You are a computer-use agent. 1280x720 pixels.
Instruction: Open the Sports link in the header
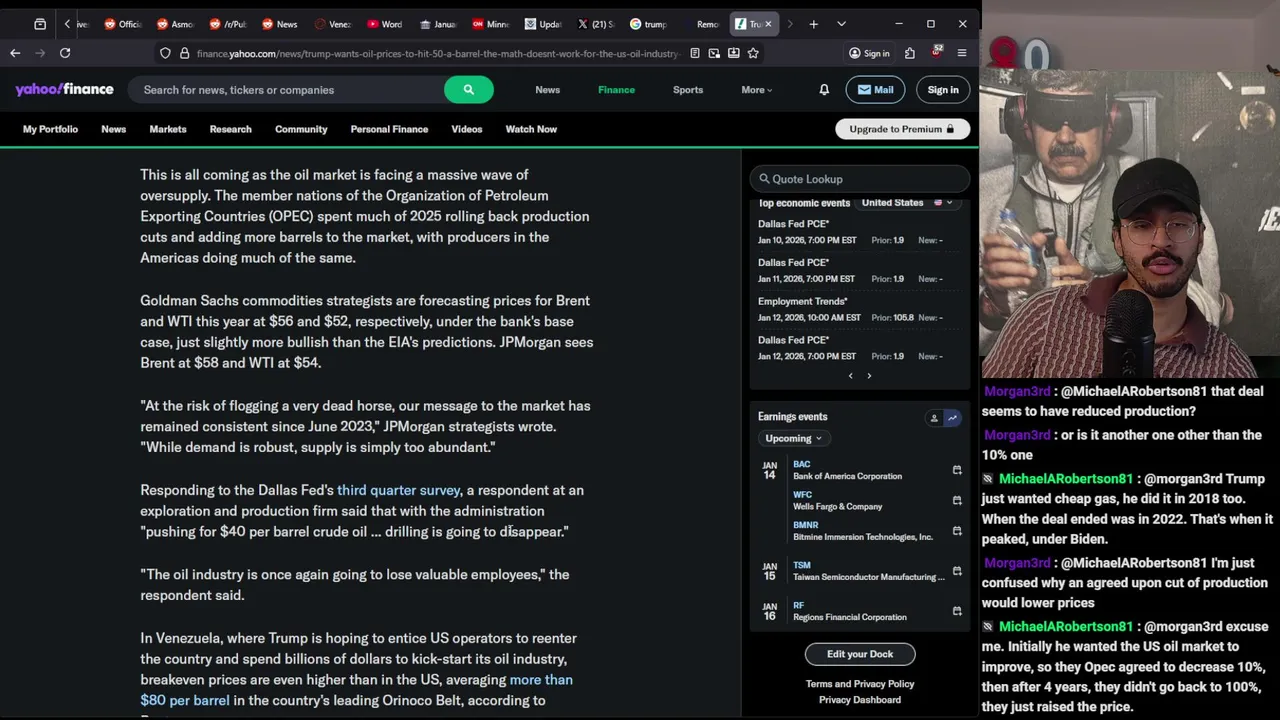[688, 90]
